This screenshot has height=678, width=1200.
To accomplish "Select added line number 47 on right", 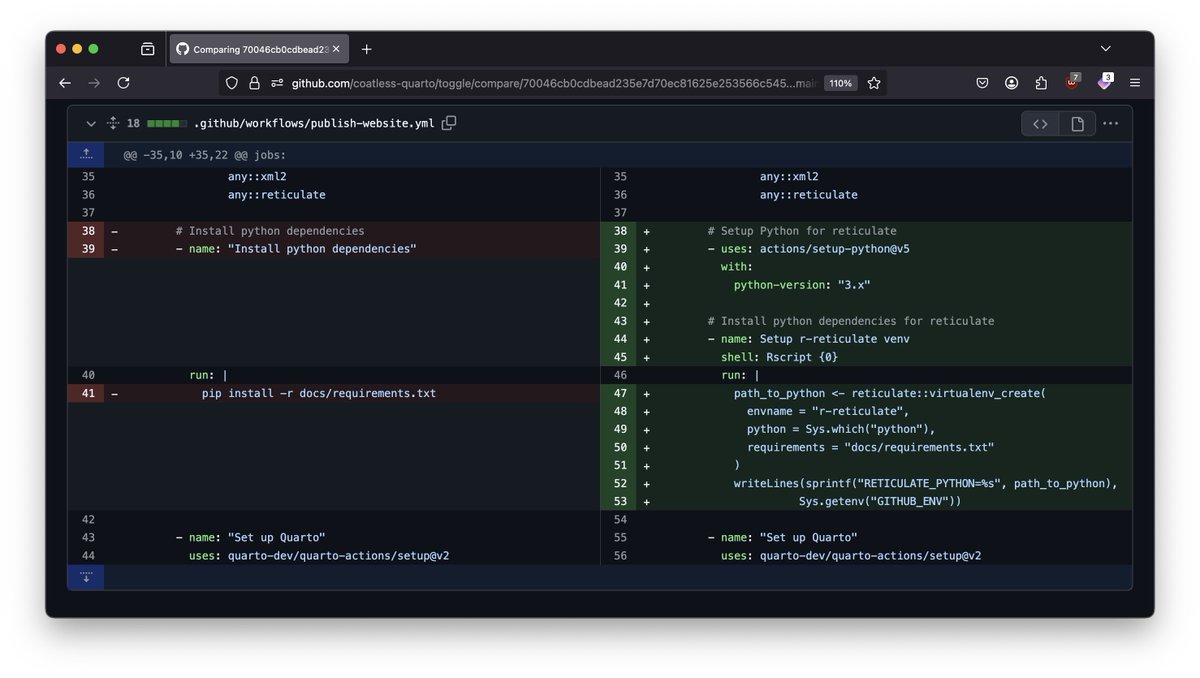I will point(618,393).
